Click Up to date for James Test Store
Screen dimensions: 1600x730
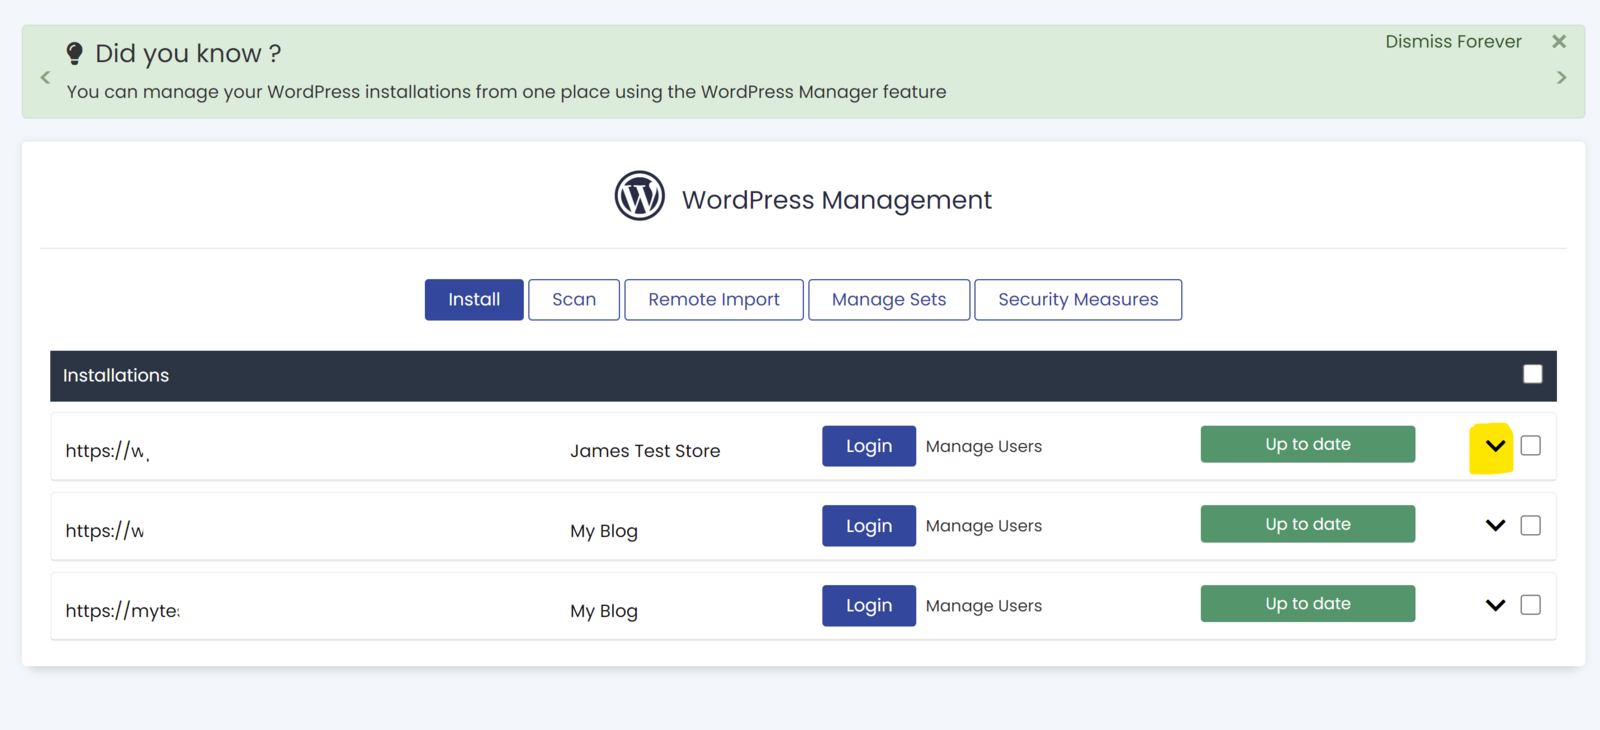tap(1308, 444)
